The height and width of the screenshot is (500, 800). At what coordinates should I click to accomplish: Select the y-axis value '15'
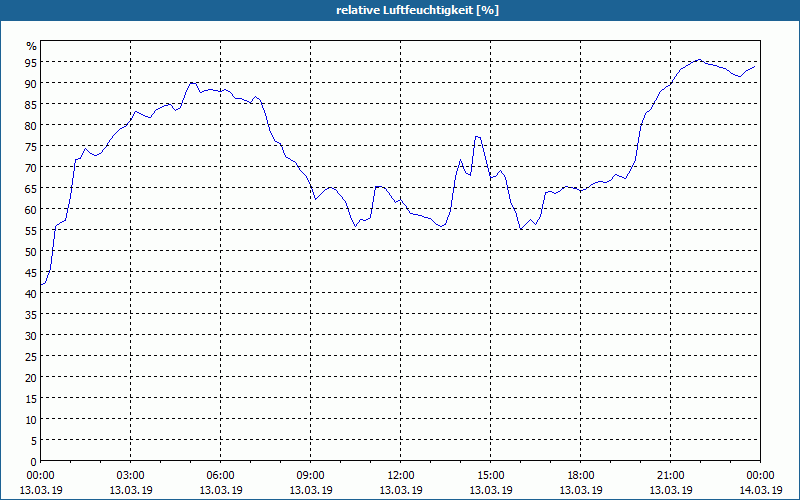pos(31,398)
